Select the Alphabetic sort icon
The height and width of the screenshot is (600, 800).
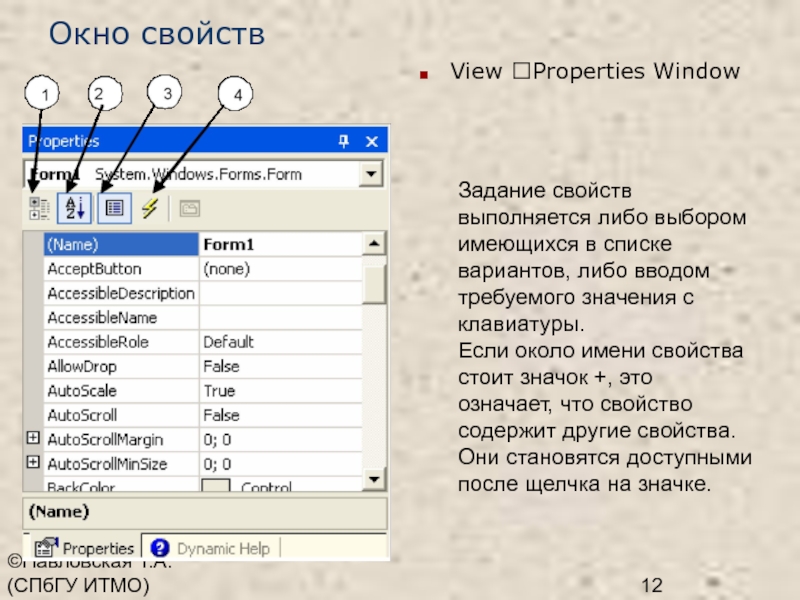click(75, 208)
